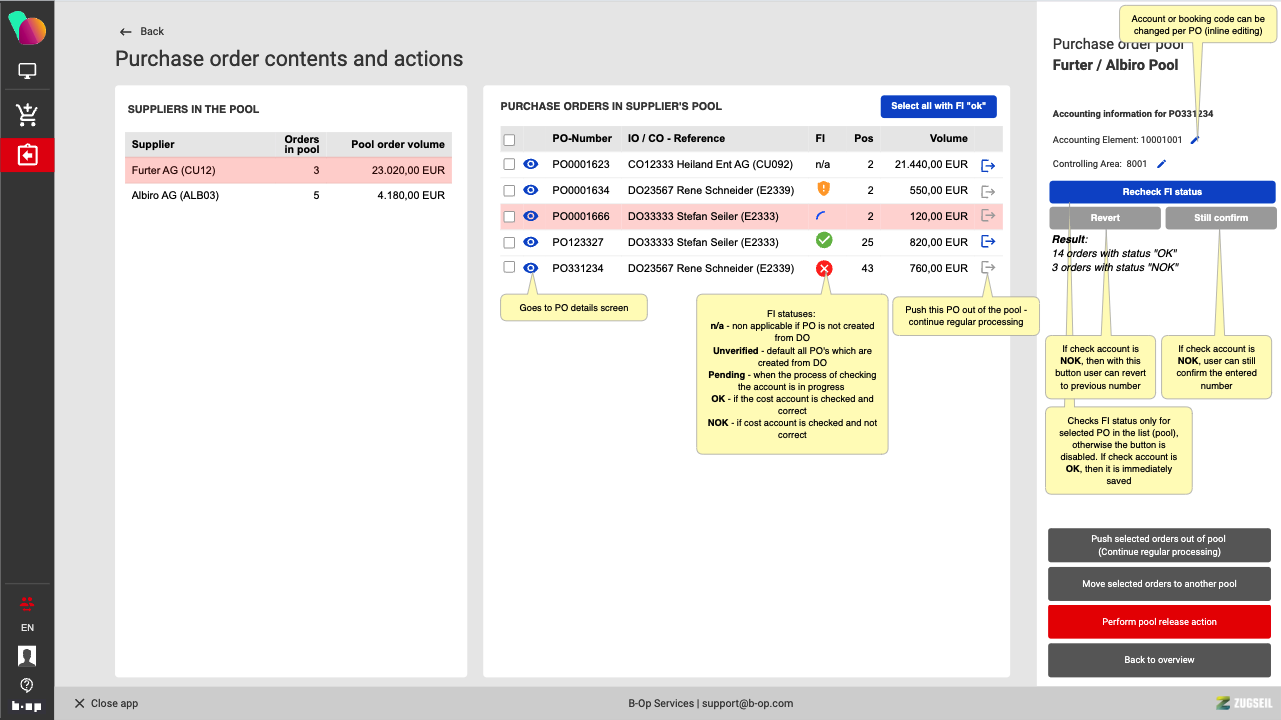Edit Controlling Area with pencil icon
This screenshot has height=720, width=1281.
(x=1161, y=164)
